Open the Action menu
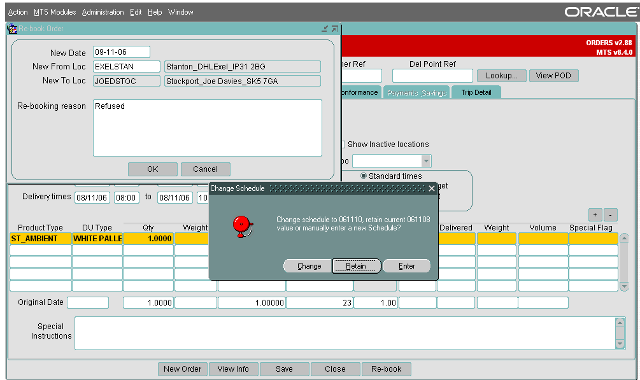Image resolution: width=640 pixels, height=380 pixels. coord(18,12)
